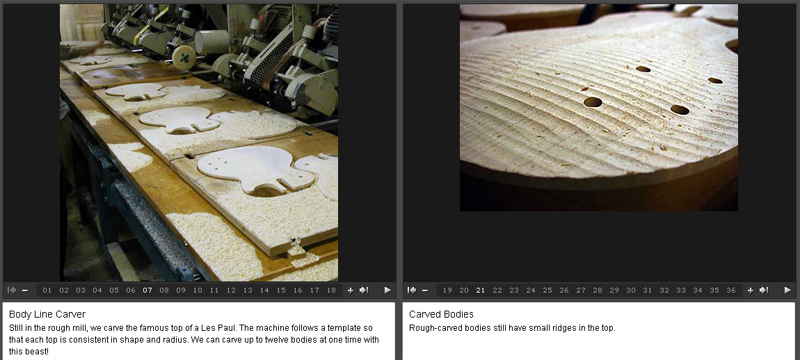This screenshot has width=800, height=360.
Task: Go to slide number 31
Action: (647, 290)
